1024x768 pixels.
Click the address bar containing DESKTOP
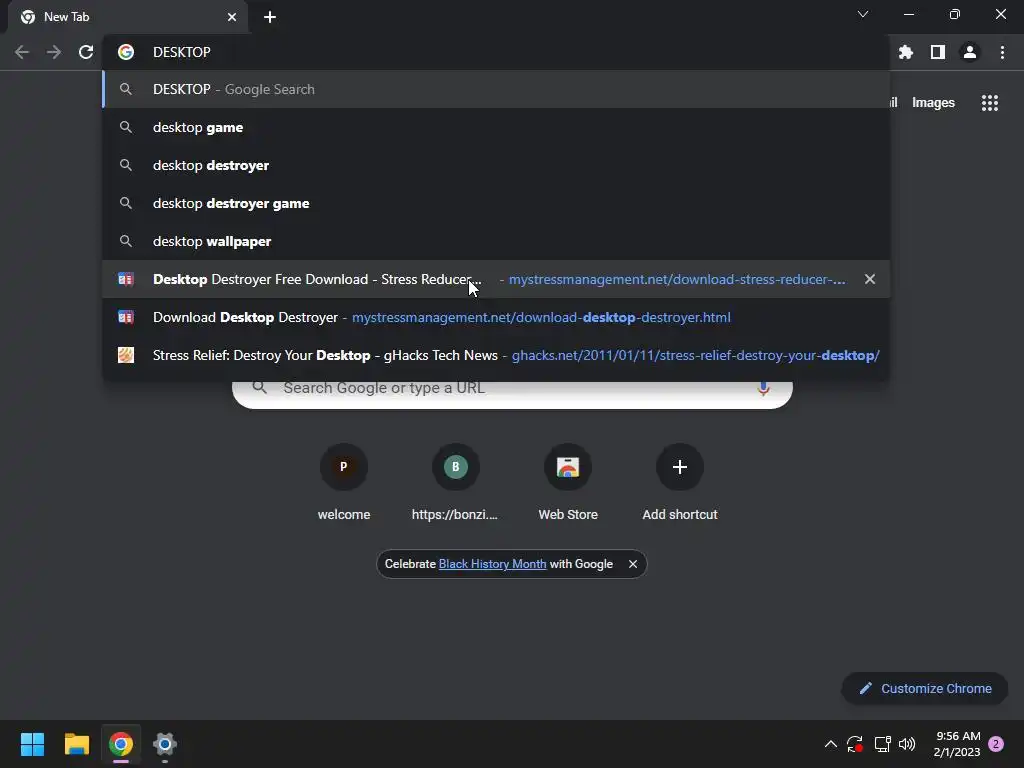pyautogui.click(x=496, y=52)
